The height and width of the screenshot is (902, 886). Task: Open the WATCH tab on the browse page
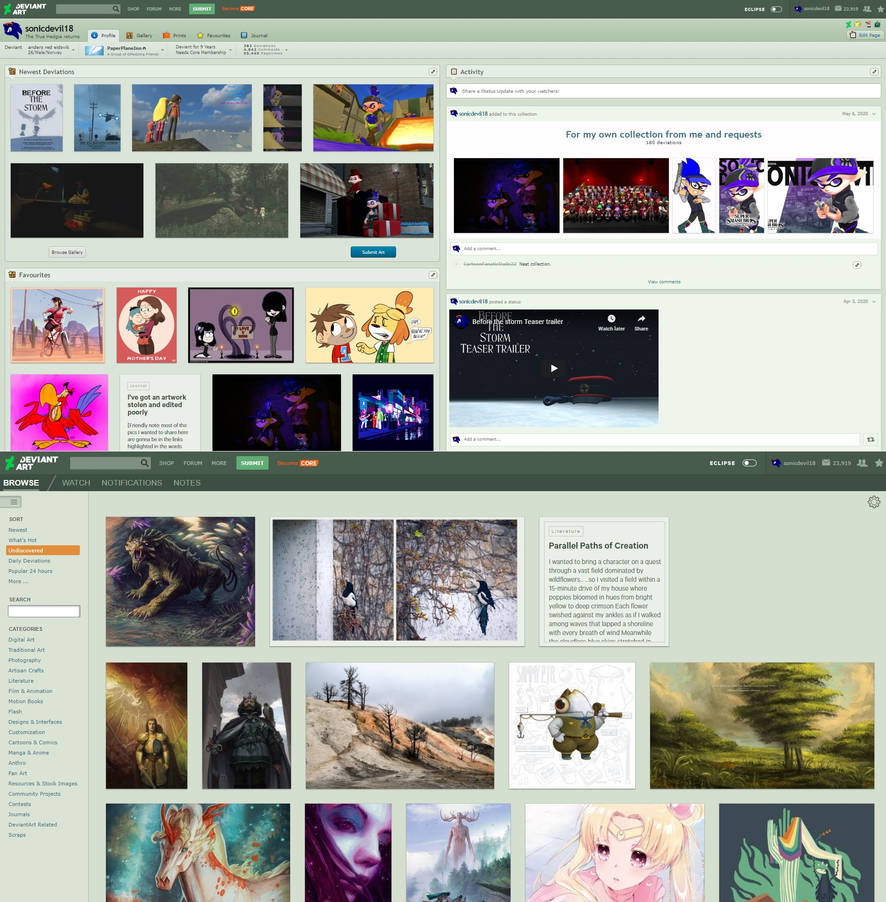click(76, 483)
